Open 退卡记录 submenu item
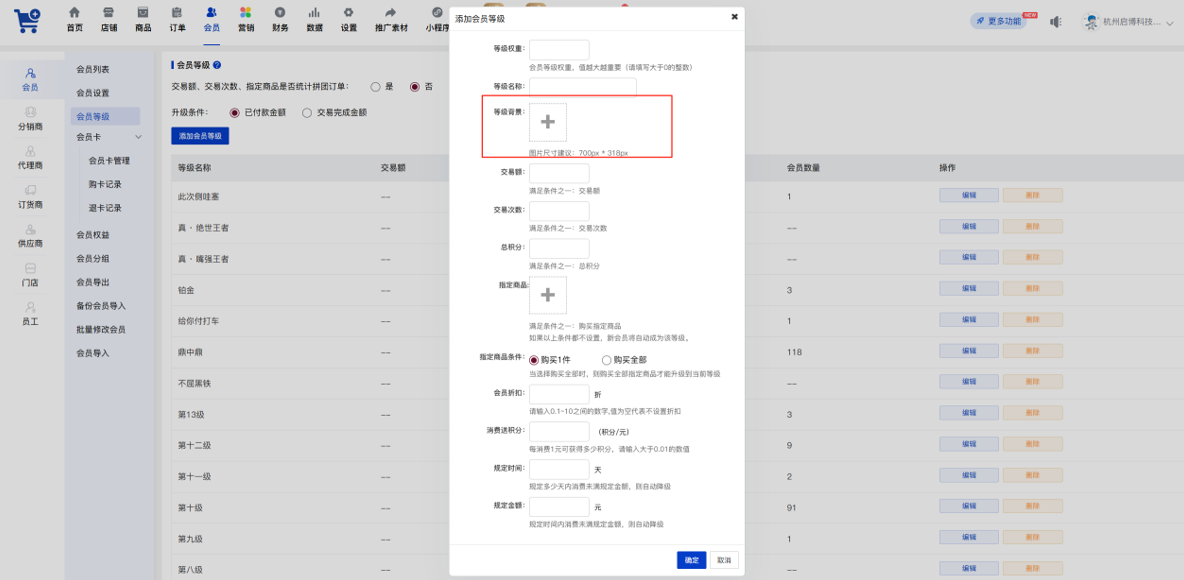The width and height of the screenshot is (1184, 580). [105, 208]
